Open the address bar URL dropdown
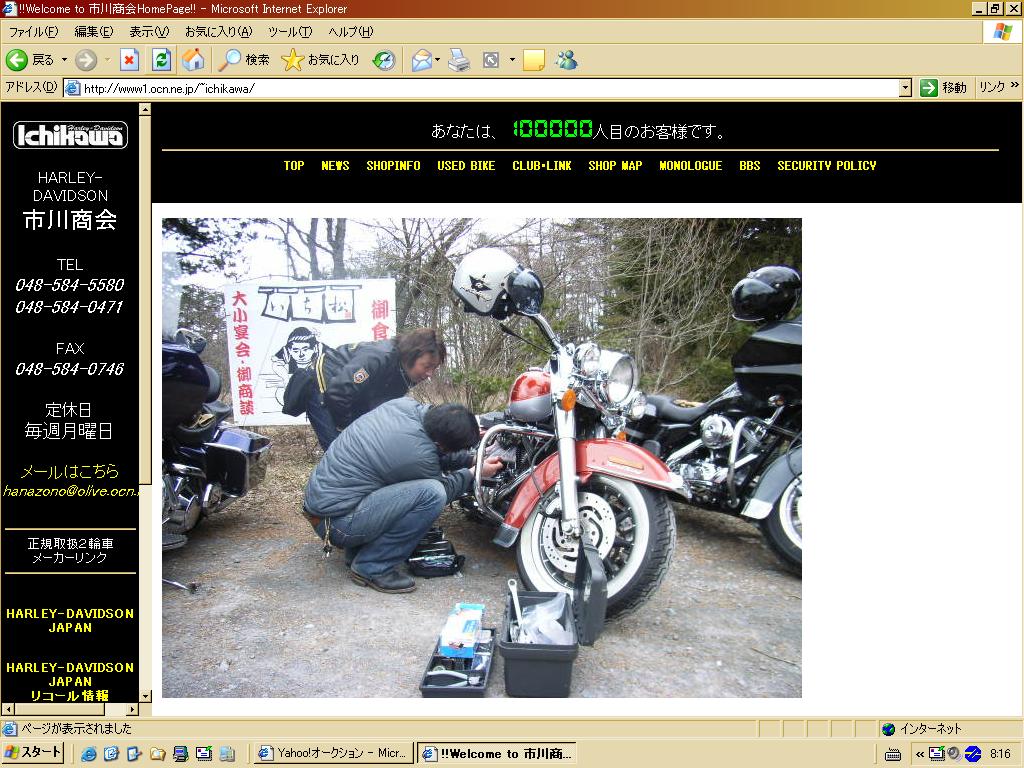The height and width of the screenshot is (768, 1024). coord(905,88)
